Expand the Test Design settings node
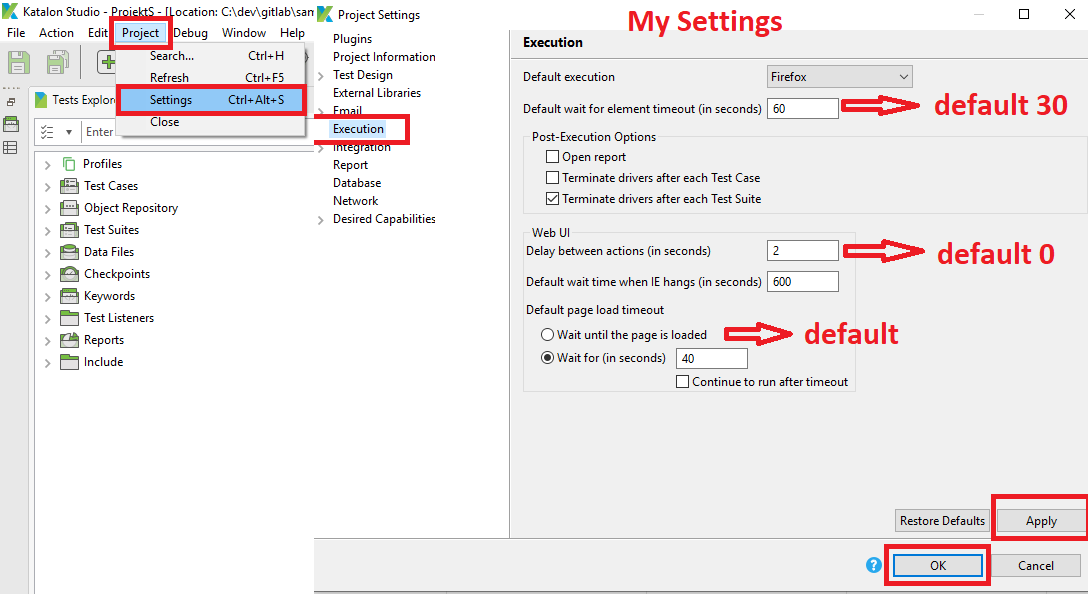 pyautogui.click(x=321, y=76)
